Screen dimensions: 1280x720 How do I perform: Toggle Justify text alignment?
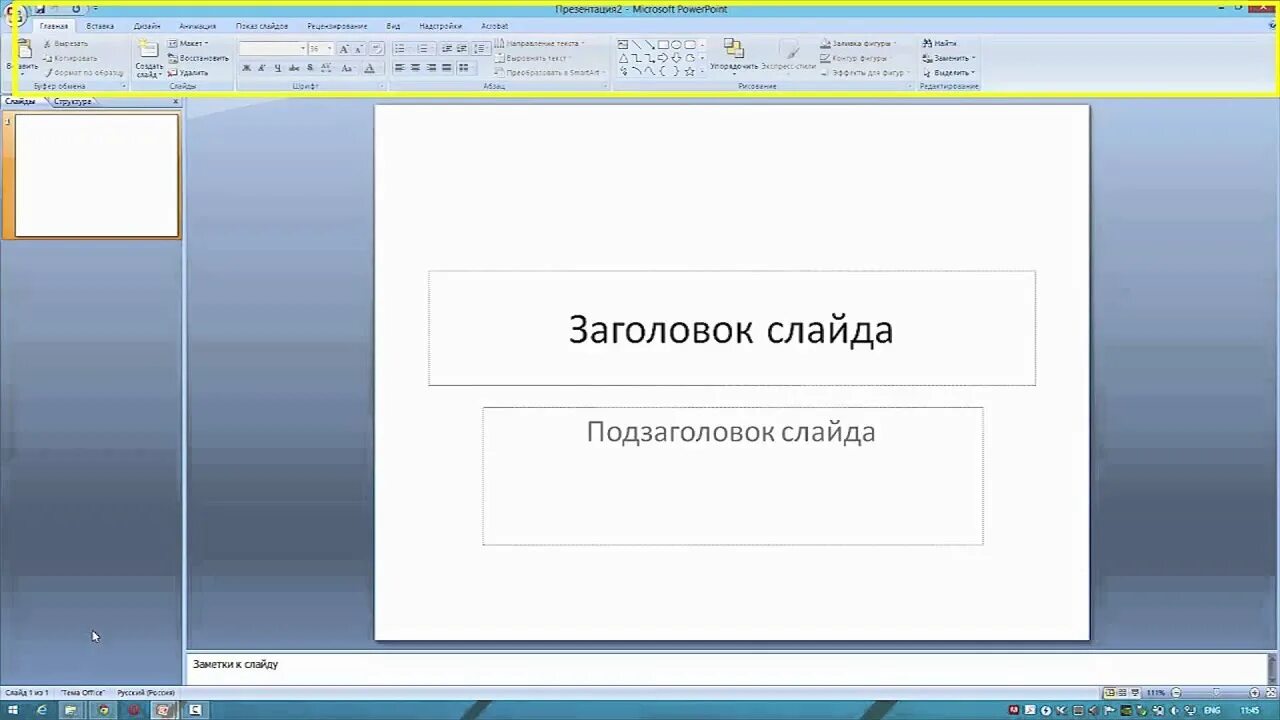pos(446,68)
